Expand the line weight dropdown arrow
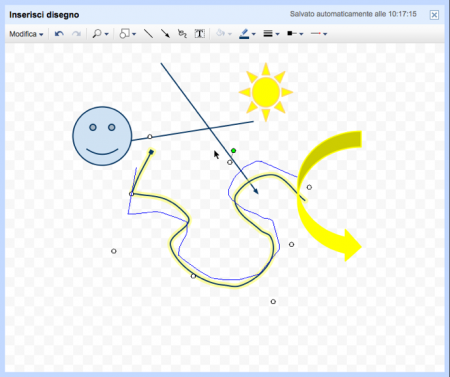Screen dimensions: 450x377 tap(277, 34)
